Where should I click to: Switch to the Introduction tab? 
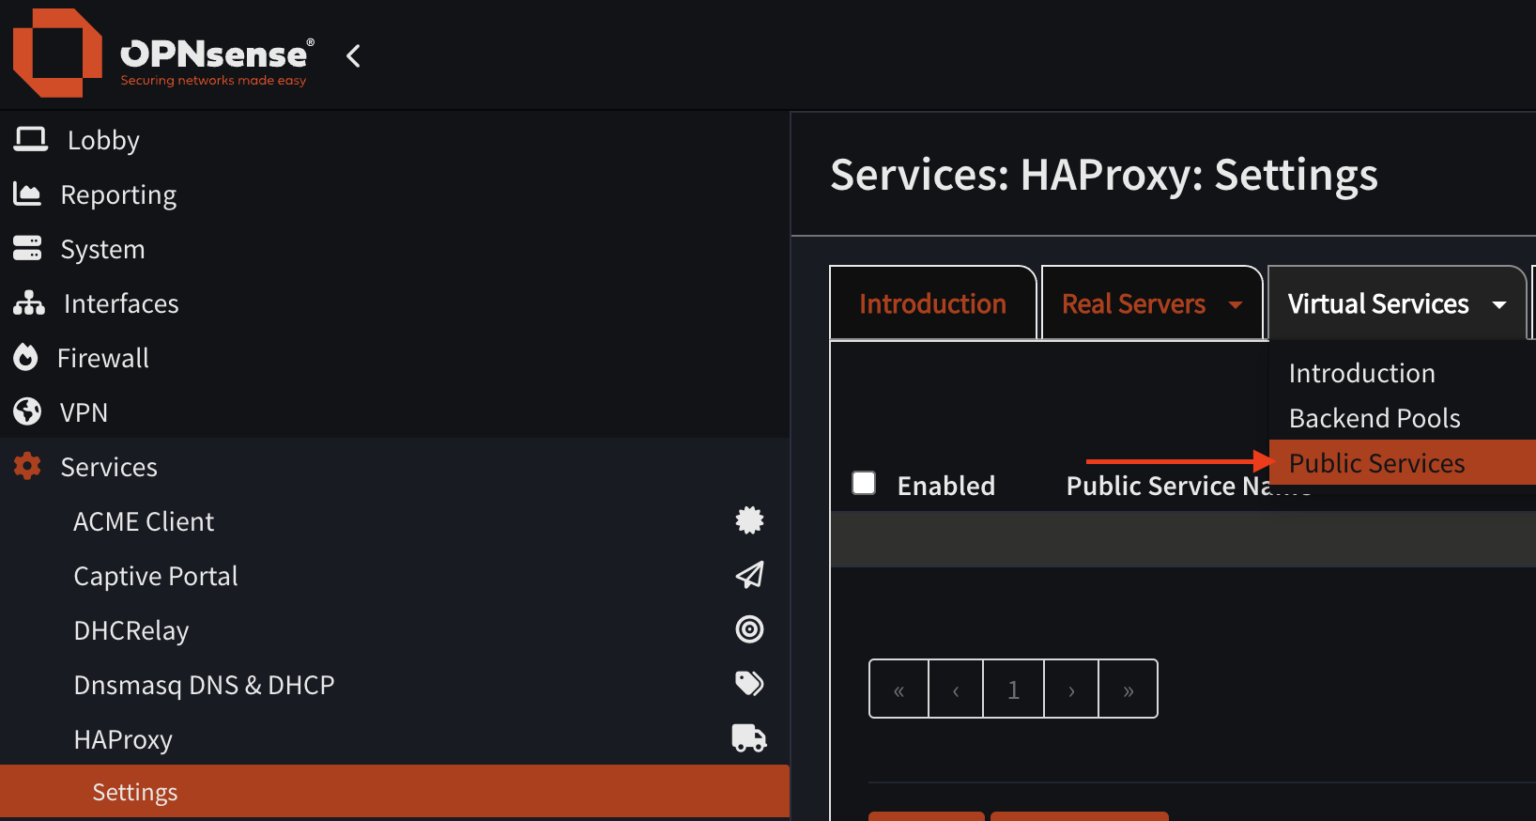[x=932, y=303]
